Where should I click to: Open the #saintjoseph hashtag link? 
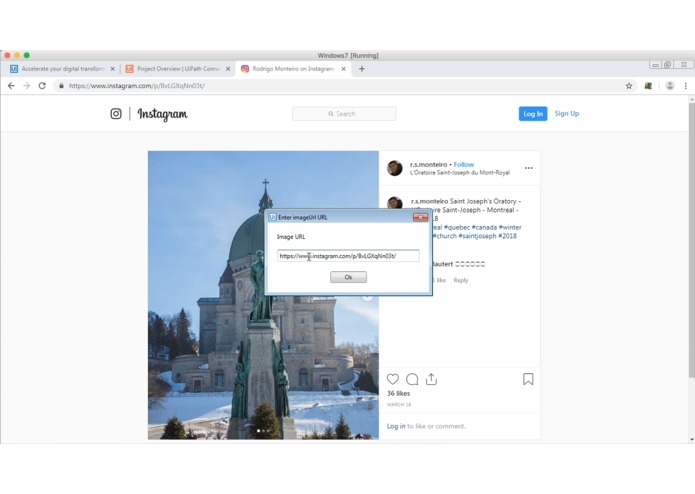coord(477,236)
